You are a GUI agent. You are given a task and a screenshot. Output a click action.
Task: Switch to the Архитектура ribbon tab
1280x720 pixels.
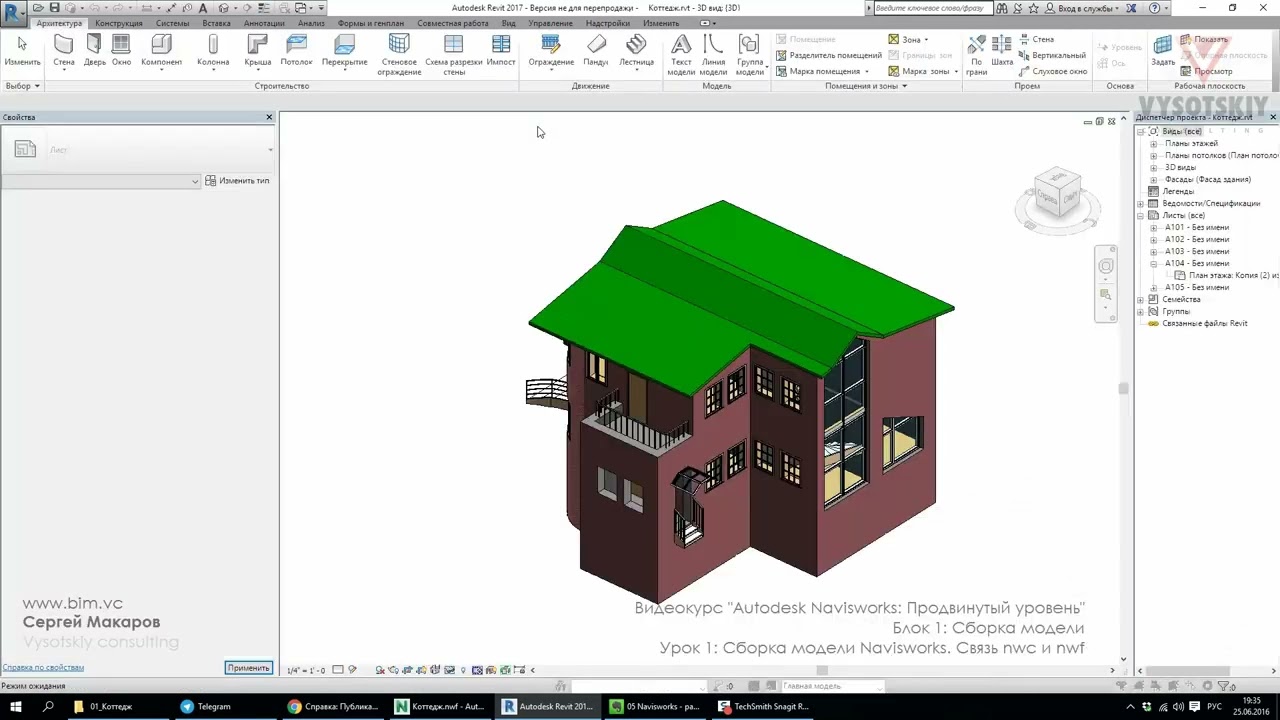(x=59, y=23)
